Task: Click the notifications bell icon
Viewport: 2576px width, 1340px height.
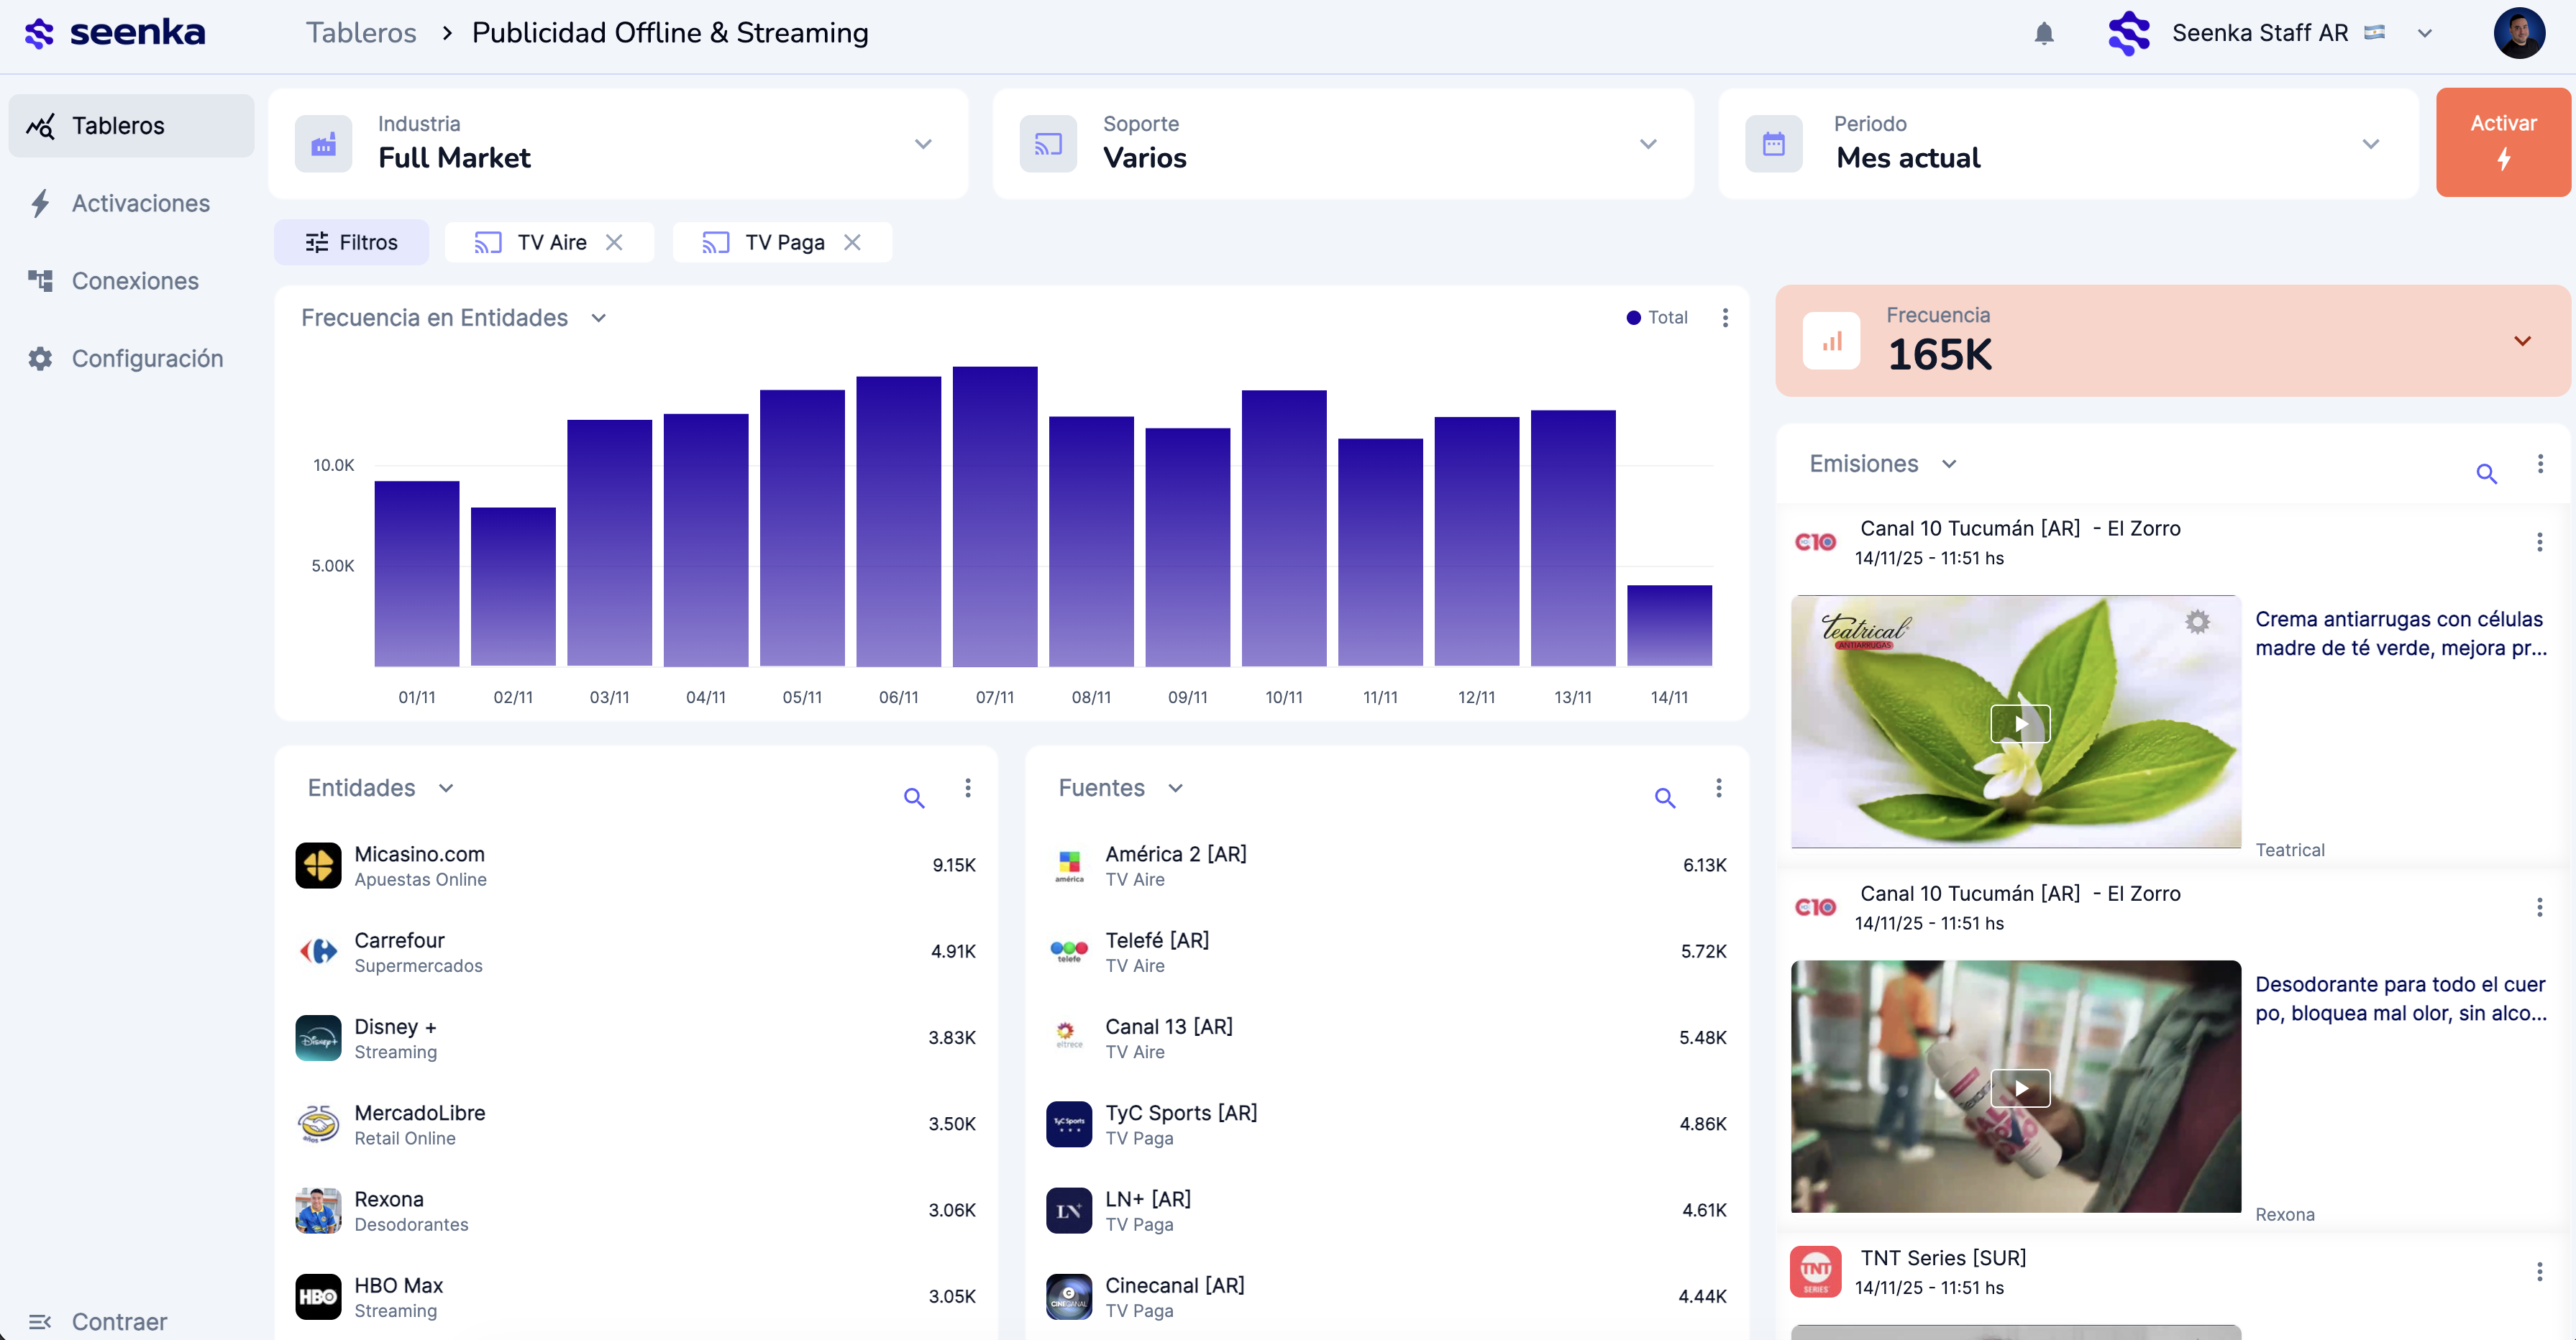Action: point(2043,34)
